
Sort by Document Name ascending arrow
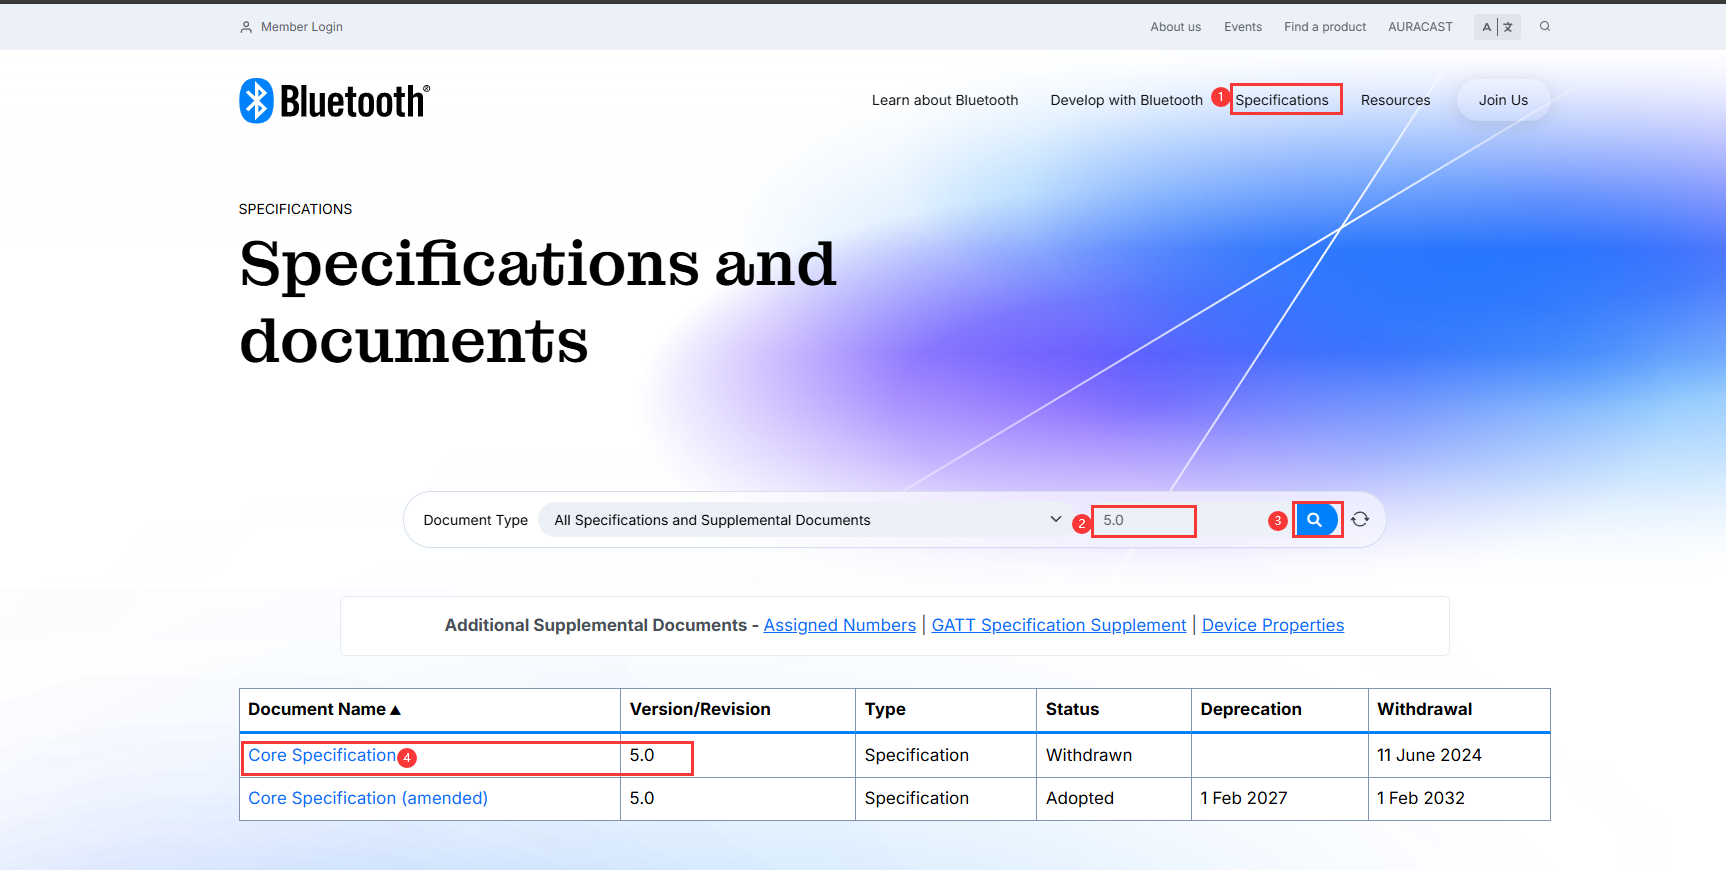tap(395, 710)
